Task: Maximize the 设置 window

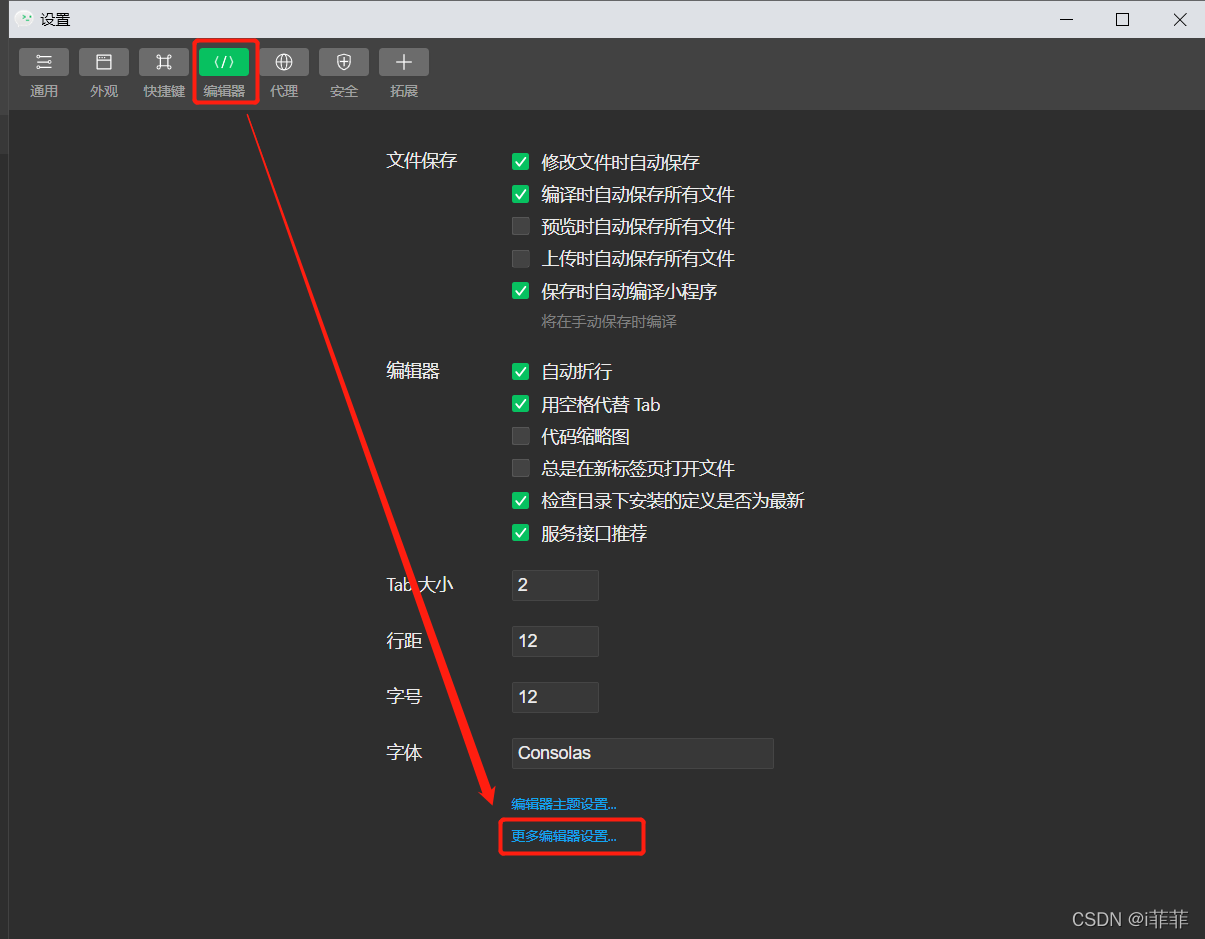Action: (1122, 19)
